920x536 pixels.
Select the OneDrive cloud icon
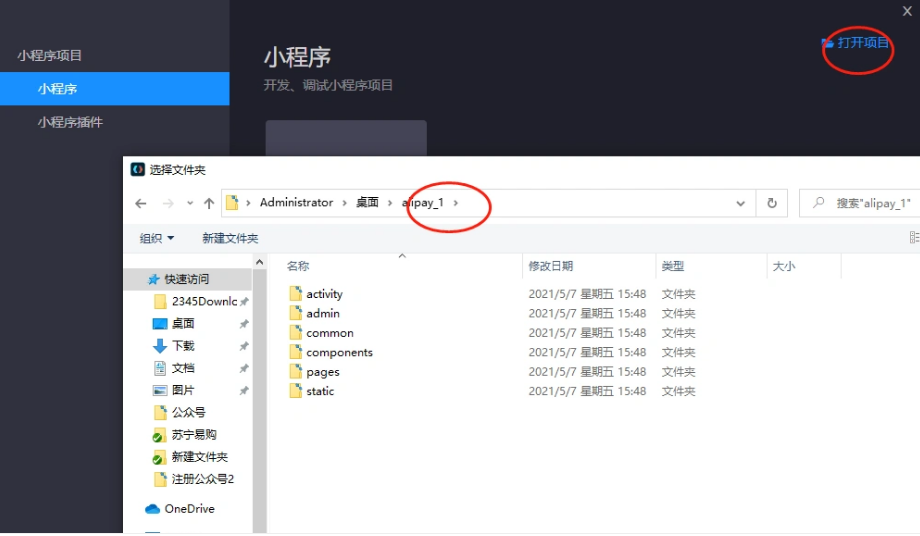[153, 509]
